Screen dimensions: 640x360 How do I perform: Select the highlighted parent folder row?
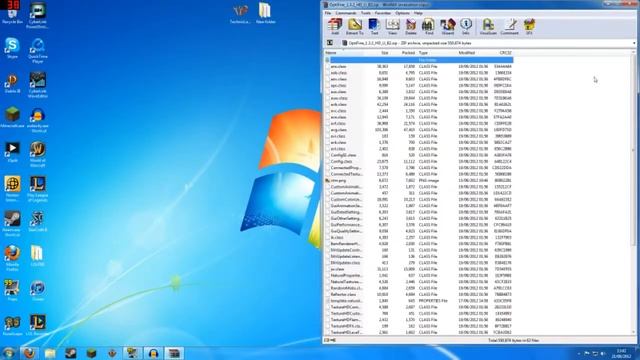coord(419,60)
